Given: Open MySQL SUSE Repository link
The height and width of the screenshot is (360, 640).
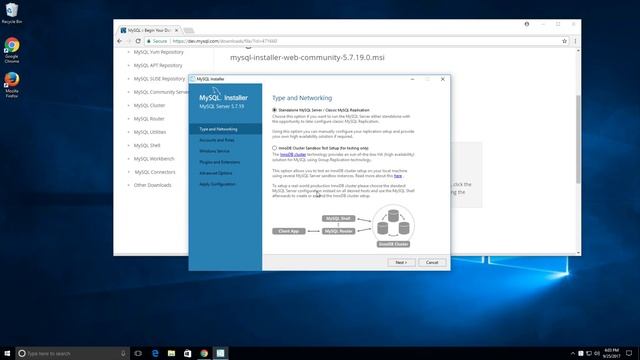Looking at the screenshot, I should [x=159, y=79].
